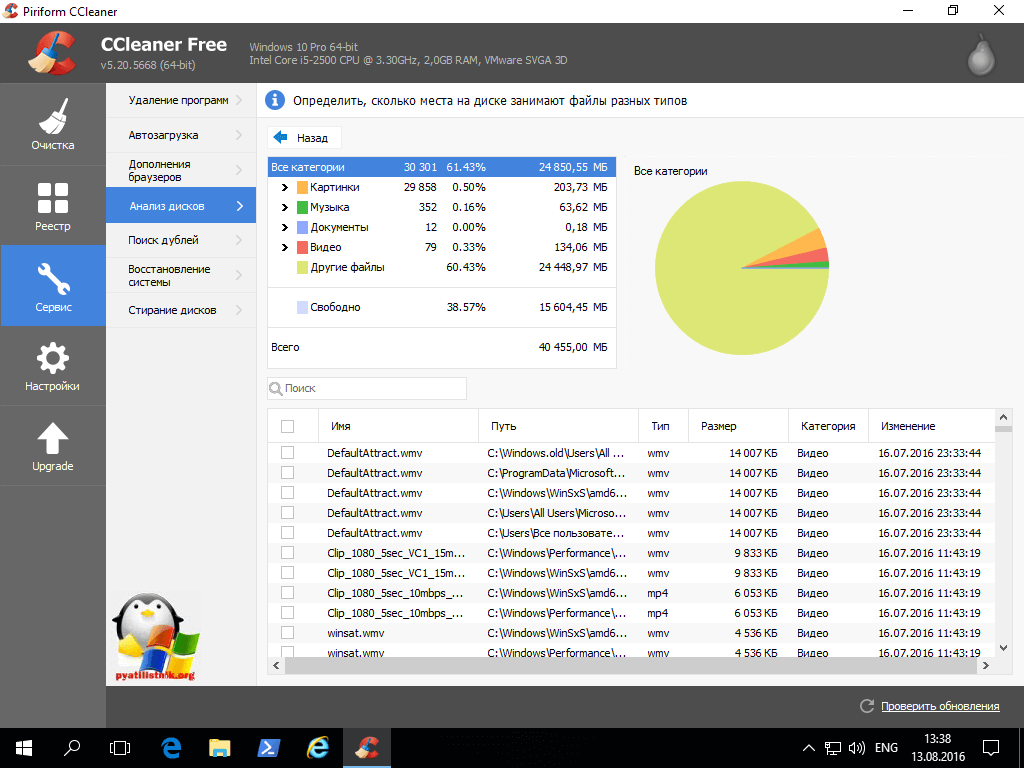Check DefaultAttract.wmv in C:\Windows\WinSxS row
This screenshot has height=768, width=1024.
point(287,492)
